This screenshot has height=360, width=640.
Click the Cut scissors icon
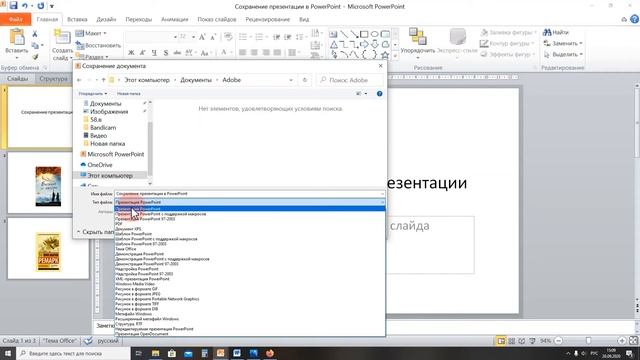pyautogui.click(x=35, y=34)
